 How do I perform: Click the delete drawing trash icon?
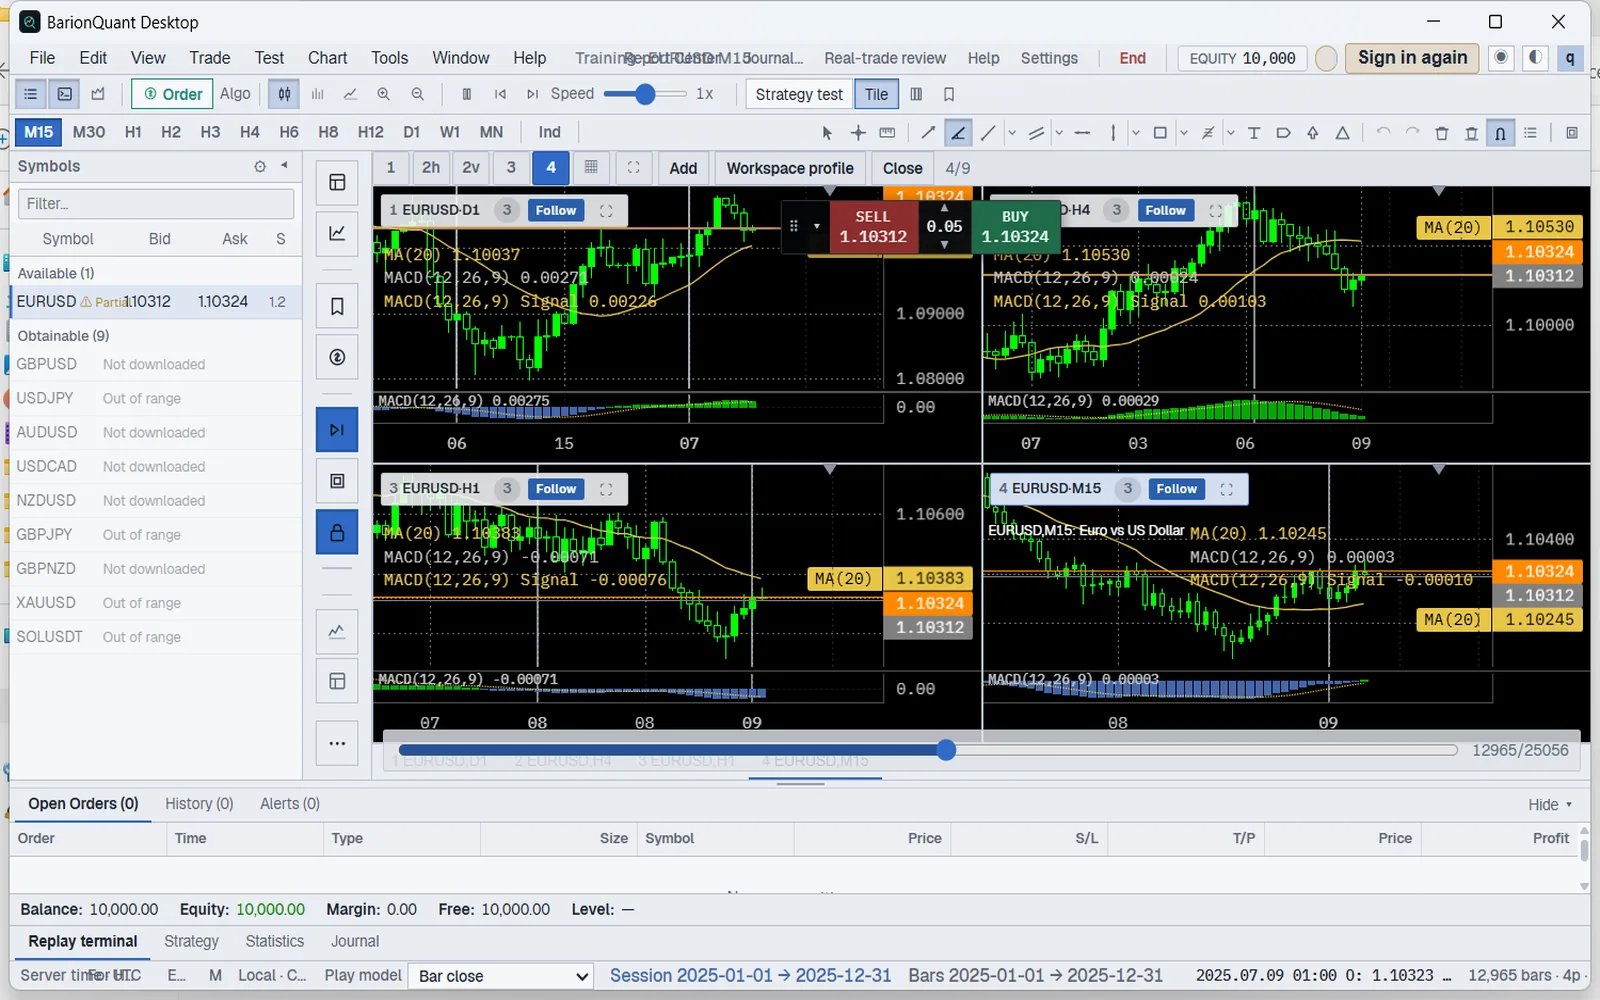click(x=1442, y=133)
